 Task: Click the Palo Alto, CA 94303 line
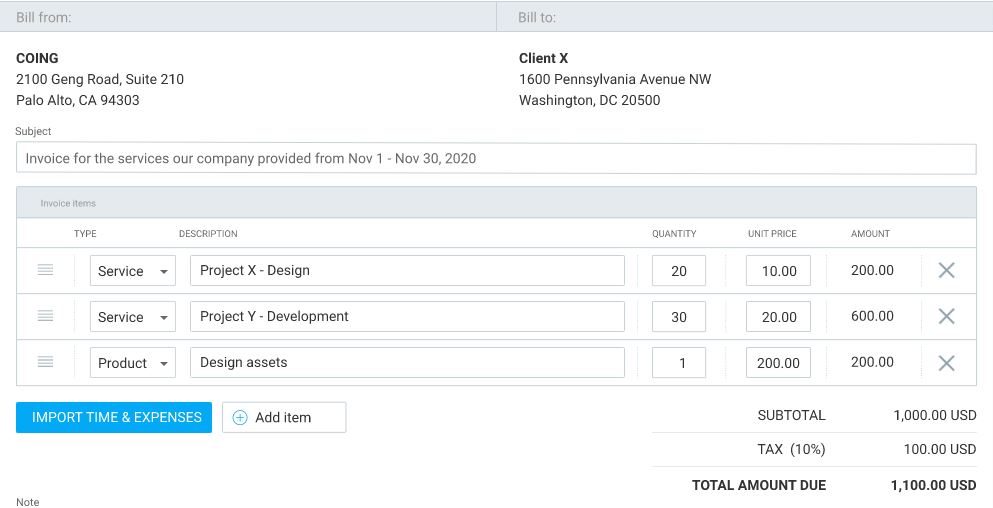point(78,100)
